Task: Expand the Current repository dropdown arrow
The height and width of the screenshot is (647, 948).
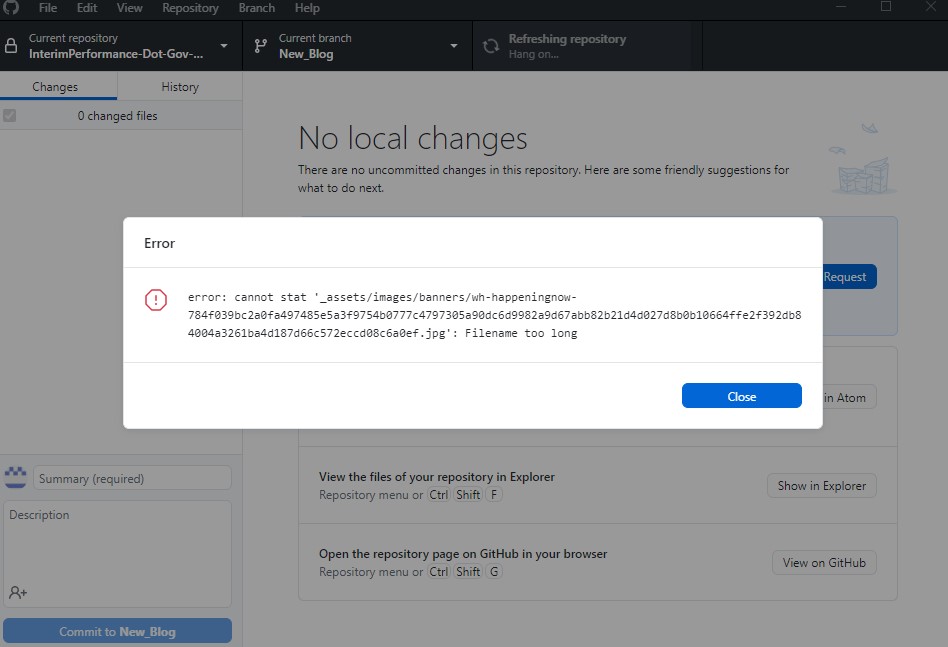Action: (x=224, y=46)
